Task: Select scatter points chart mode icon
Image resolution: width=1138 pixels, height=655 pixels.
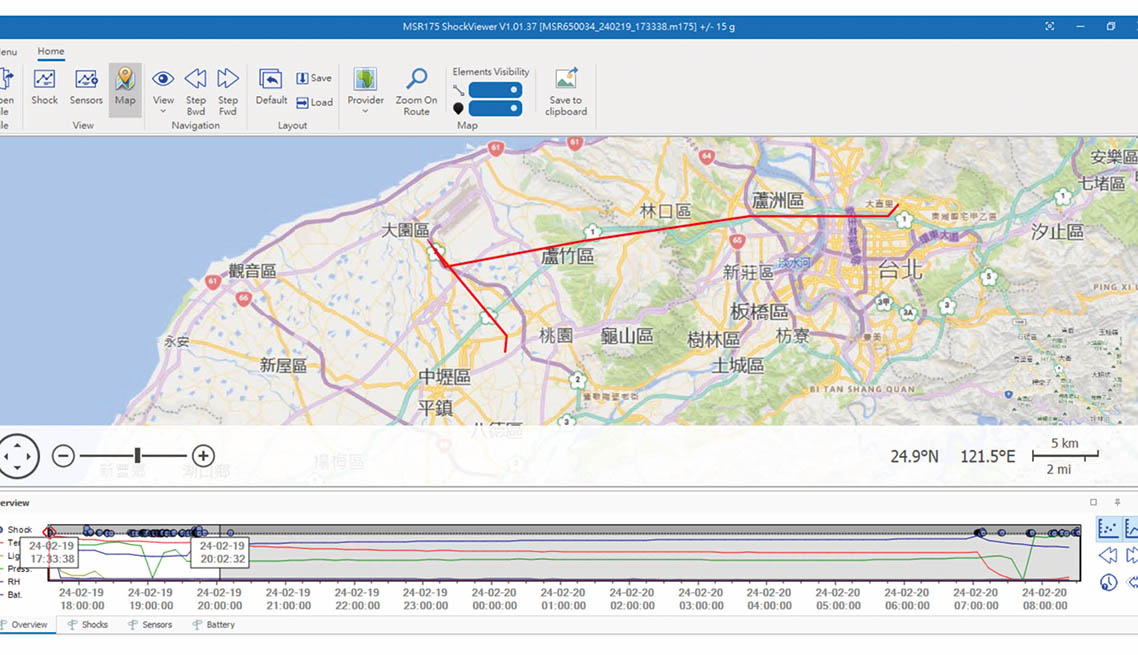Action: click(1108, 528)
